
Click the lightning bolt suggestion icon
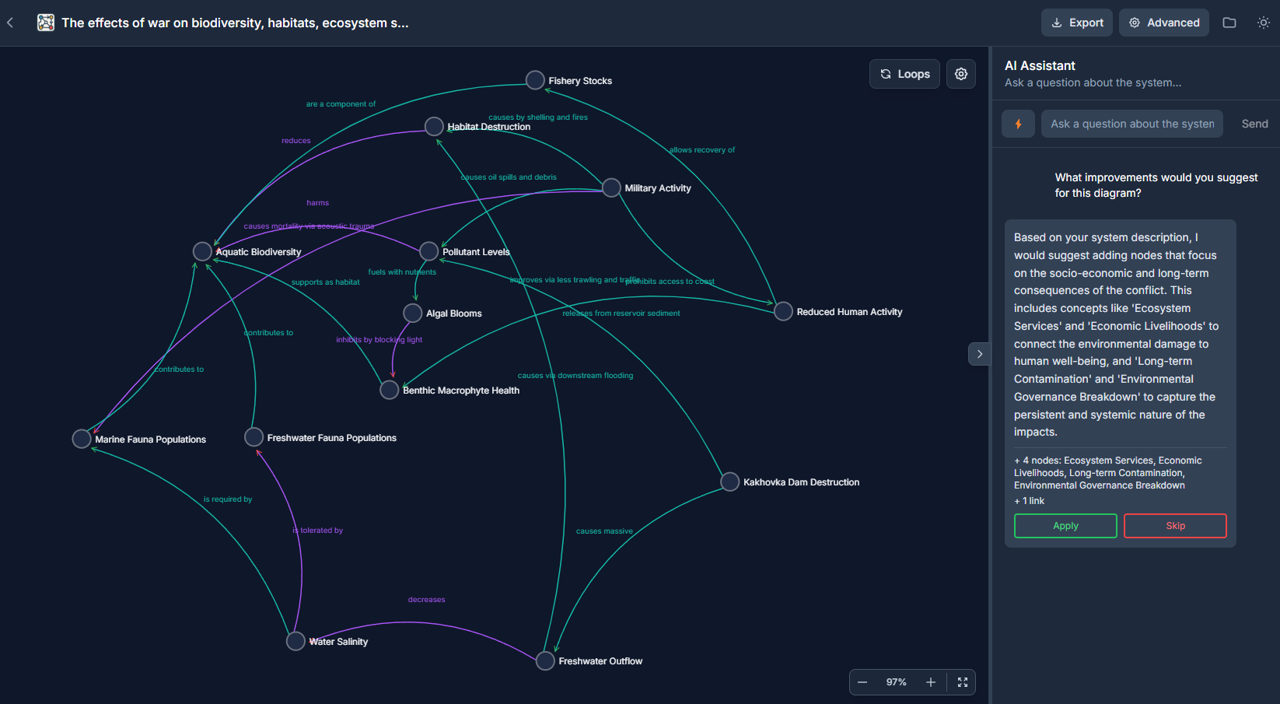tap(1018, 124)
